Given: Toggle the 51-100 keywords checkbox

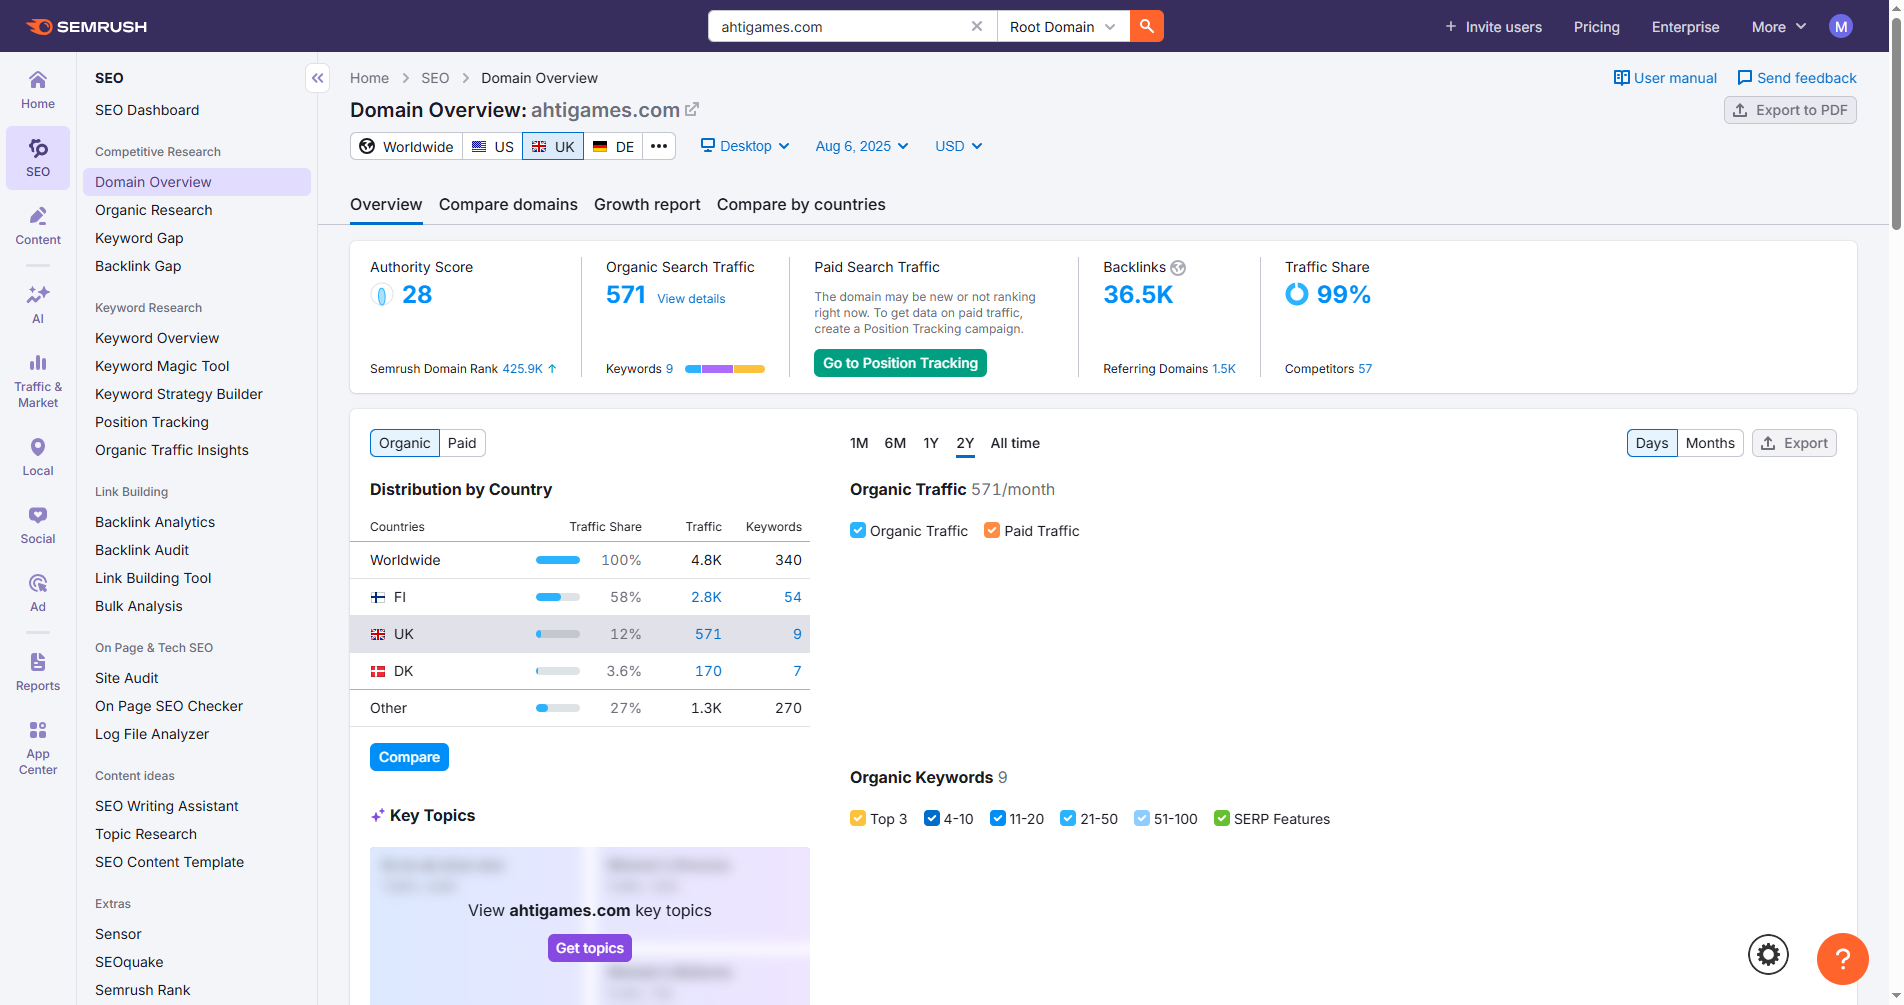Looking at the screenshot, I should point(1142,818).
